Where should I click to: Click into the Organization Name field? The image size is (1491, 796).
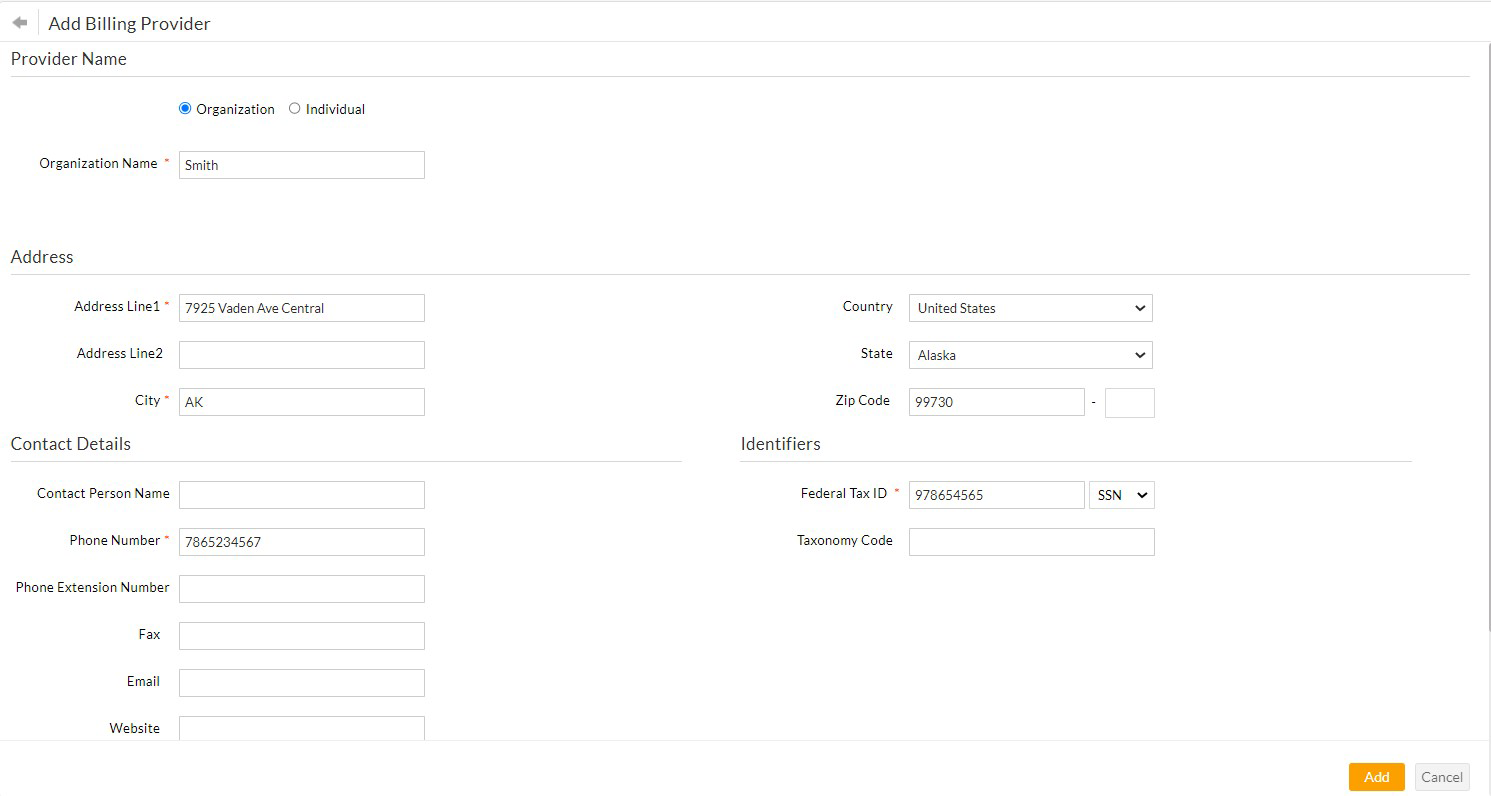tap(301, 164)
